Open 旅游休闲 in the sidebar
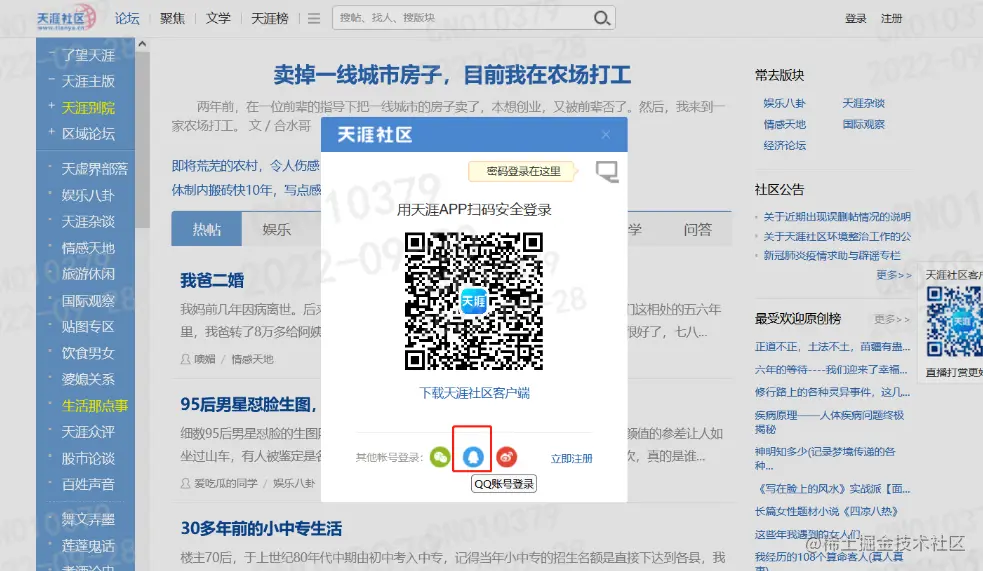Screen dimensions: 983x571 88,274
